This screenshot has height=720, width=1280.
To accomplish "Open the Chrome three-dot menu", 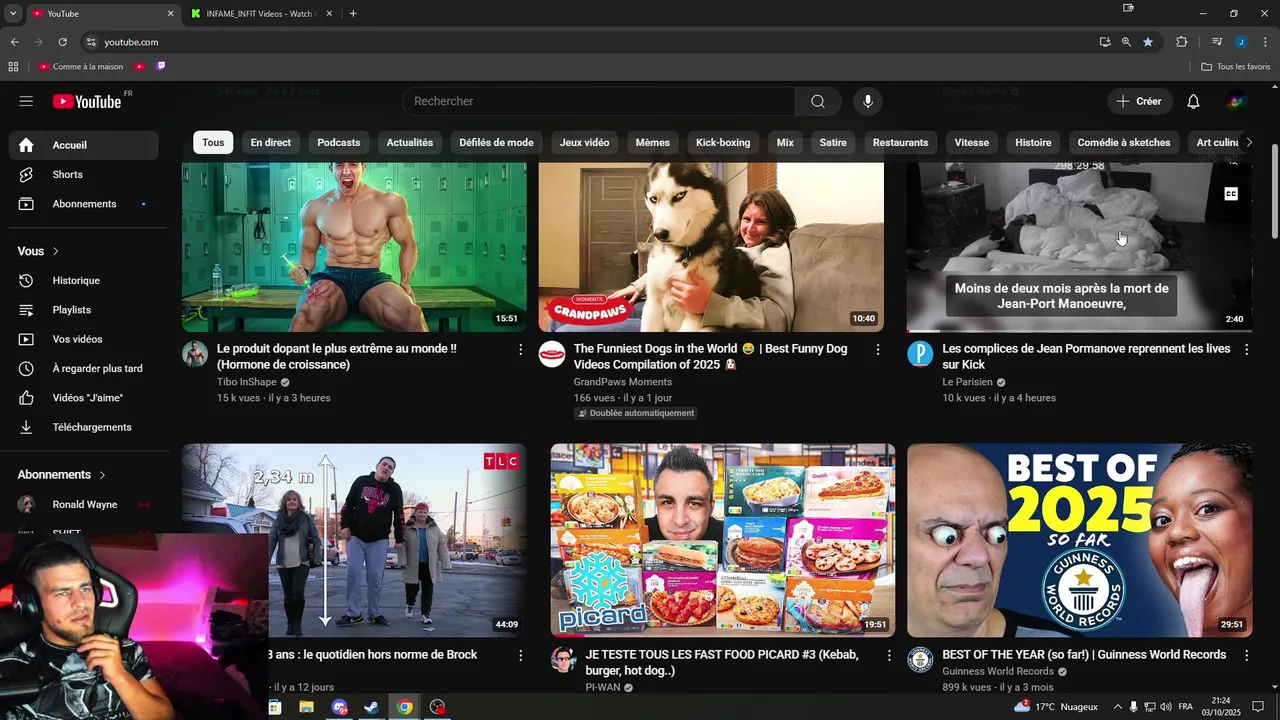I will click(x=1265, y=42).
